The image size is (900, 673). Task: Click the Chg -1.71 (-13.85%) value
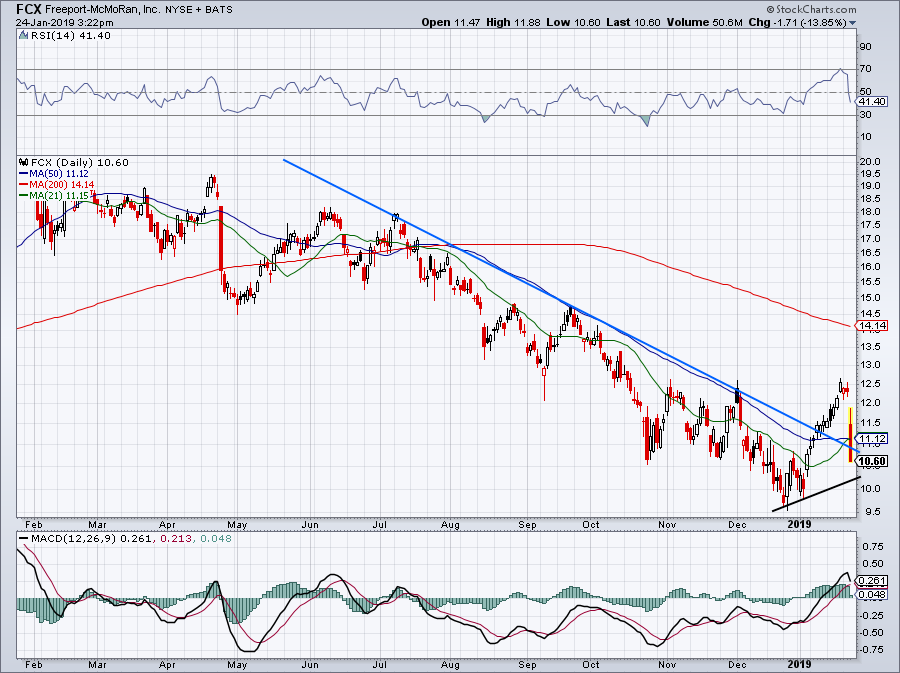click(x=797, y=22)
